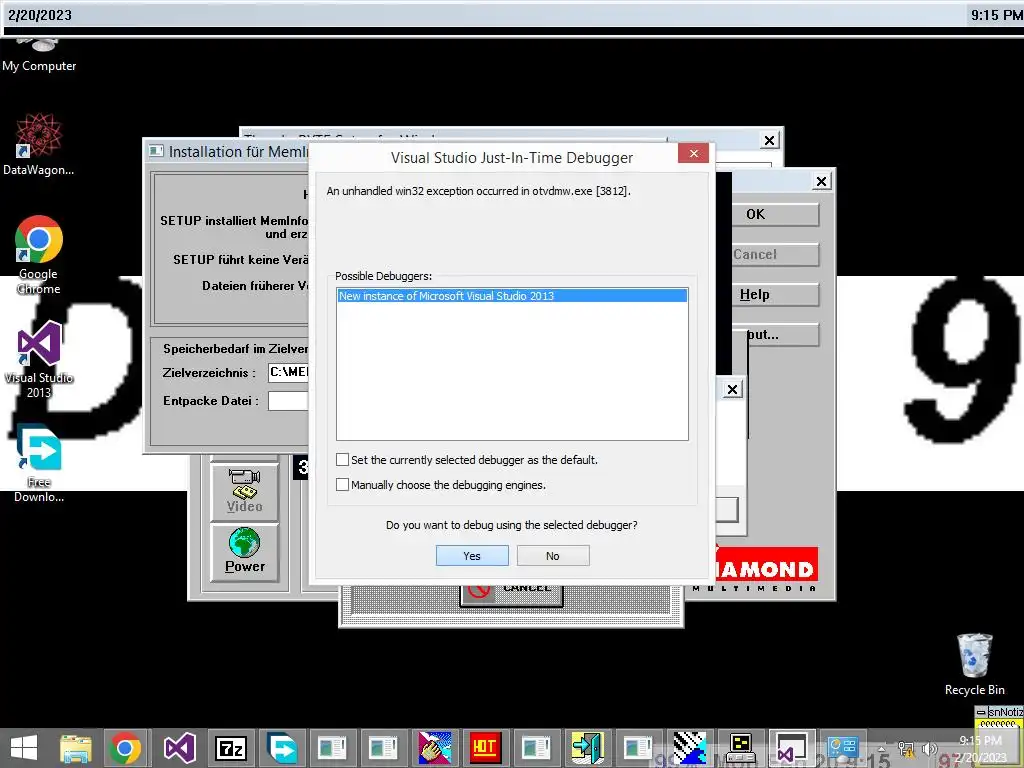Viewport: 1024px width, 768px height.
Task: Click the Video button with camera icon
Action: click(x=245, y=491)
